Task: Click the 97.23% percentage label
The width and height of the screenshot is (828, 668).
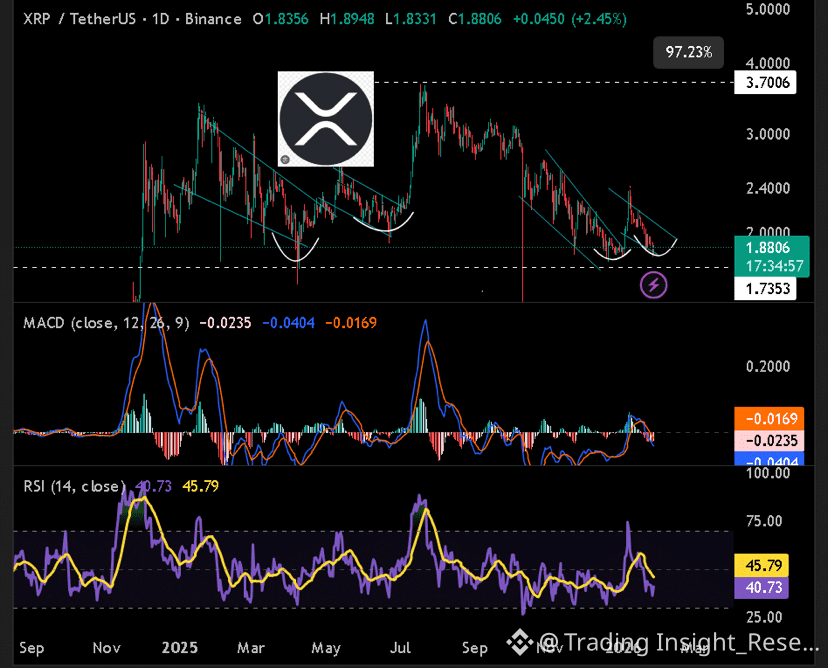Action: coord(687,52)
